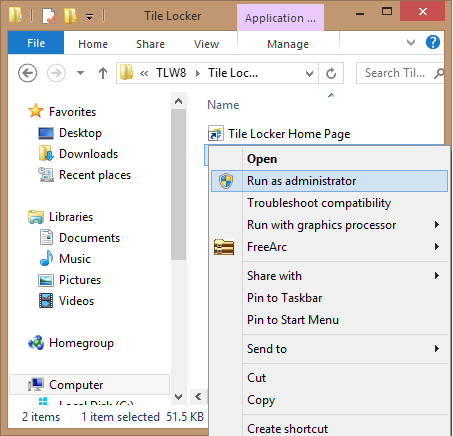453x436 pixels.
Task: Expand the arrow after TLW8 in the breadcrumb
Action: point(198,73)
